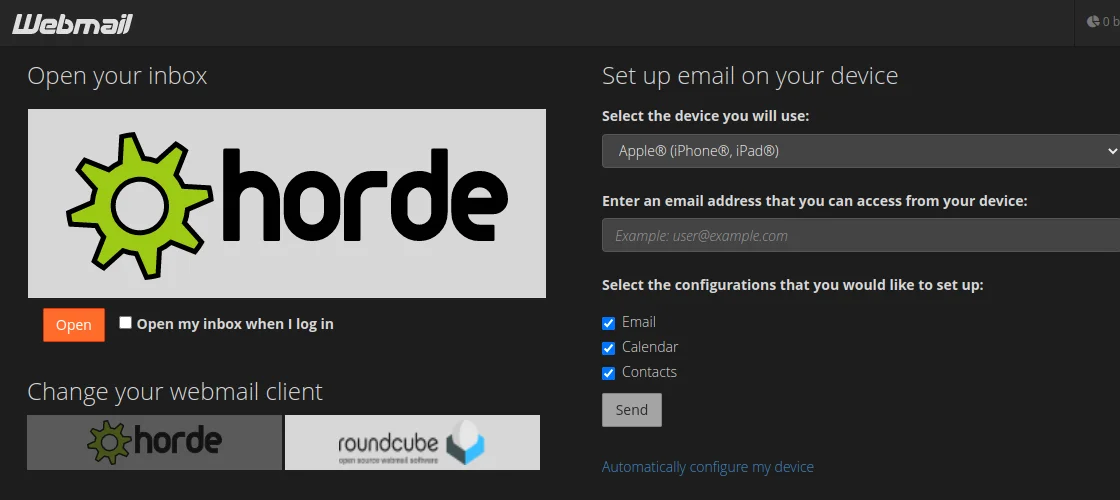Choose the roundcube webmail client thumbnail
Image resolution: width=1120 pixels, height=500 pixels.
click(x=412, y=442)
